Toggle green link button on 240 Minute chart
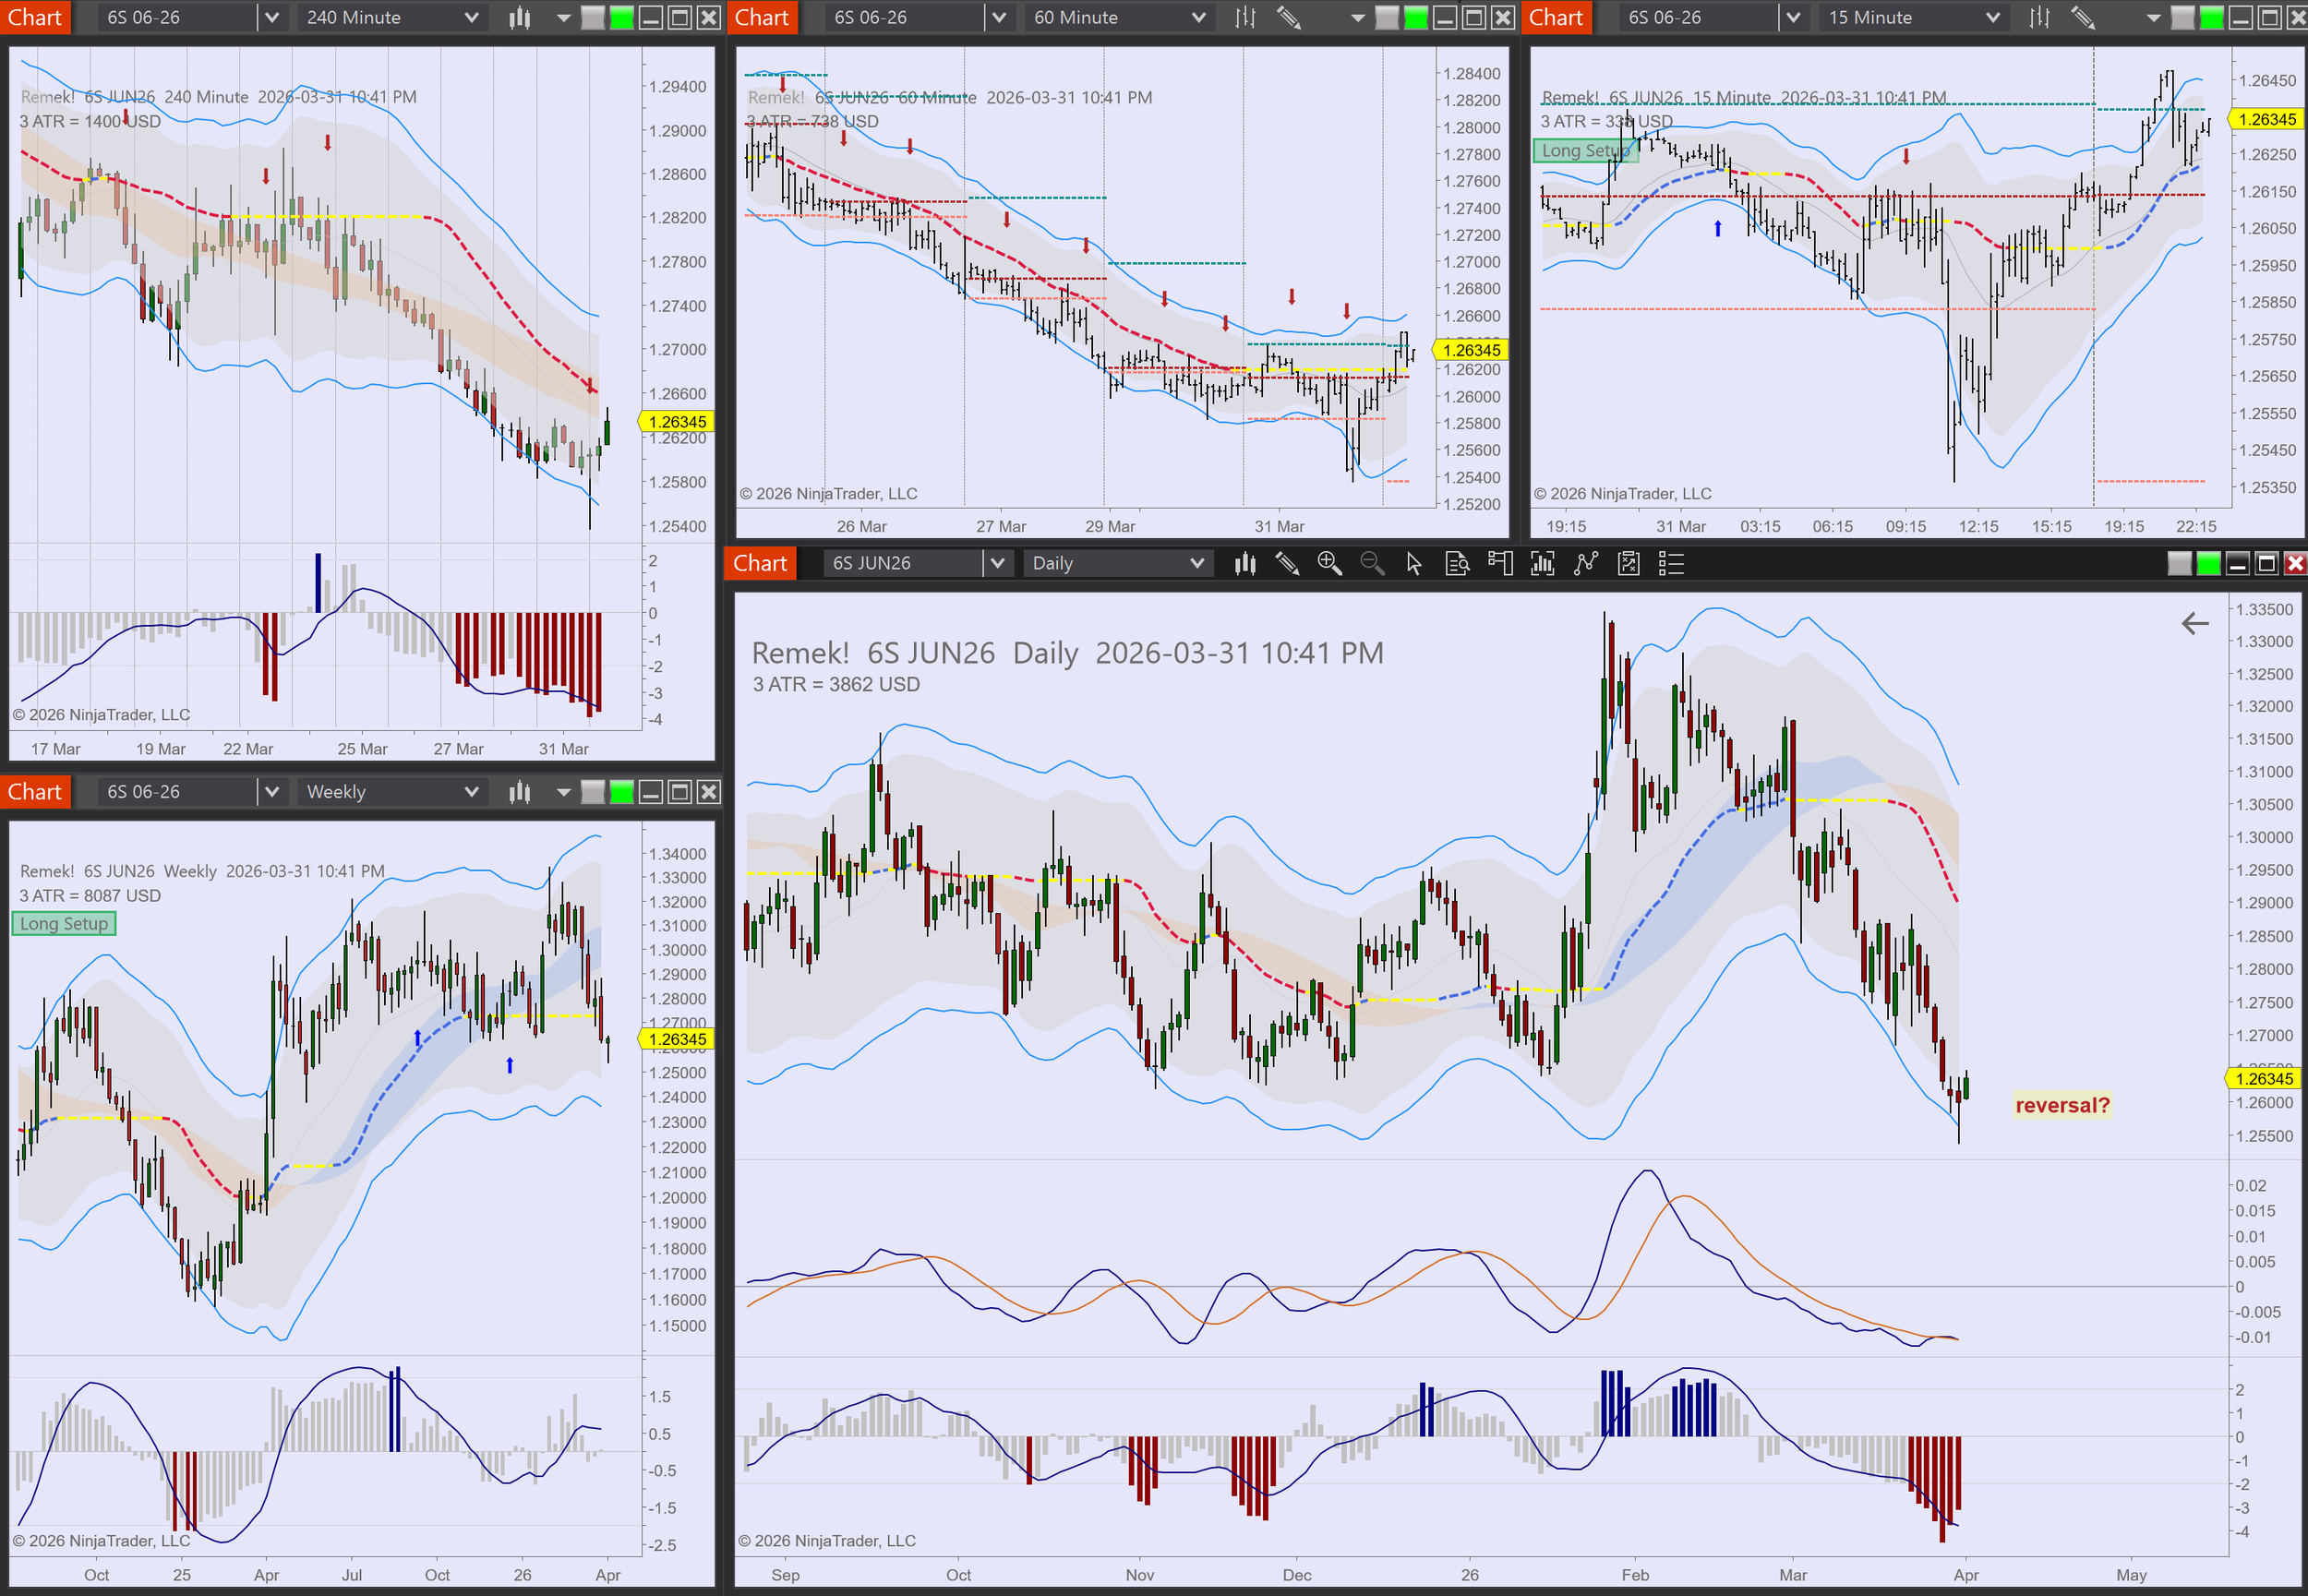Screen dimensions: 2308x1596 pyautogui.click(x=622, y=18)
